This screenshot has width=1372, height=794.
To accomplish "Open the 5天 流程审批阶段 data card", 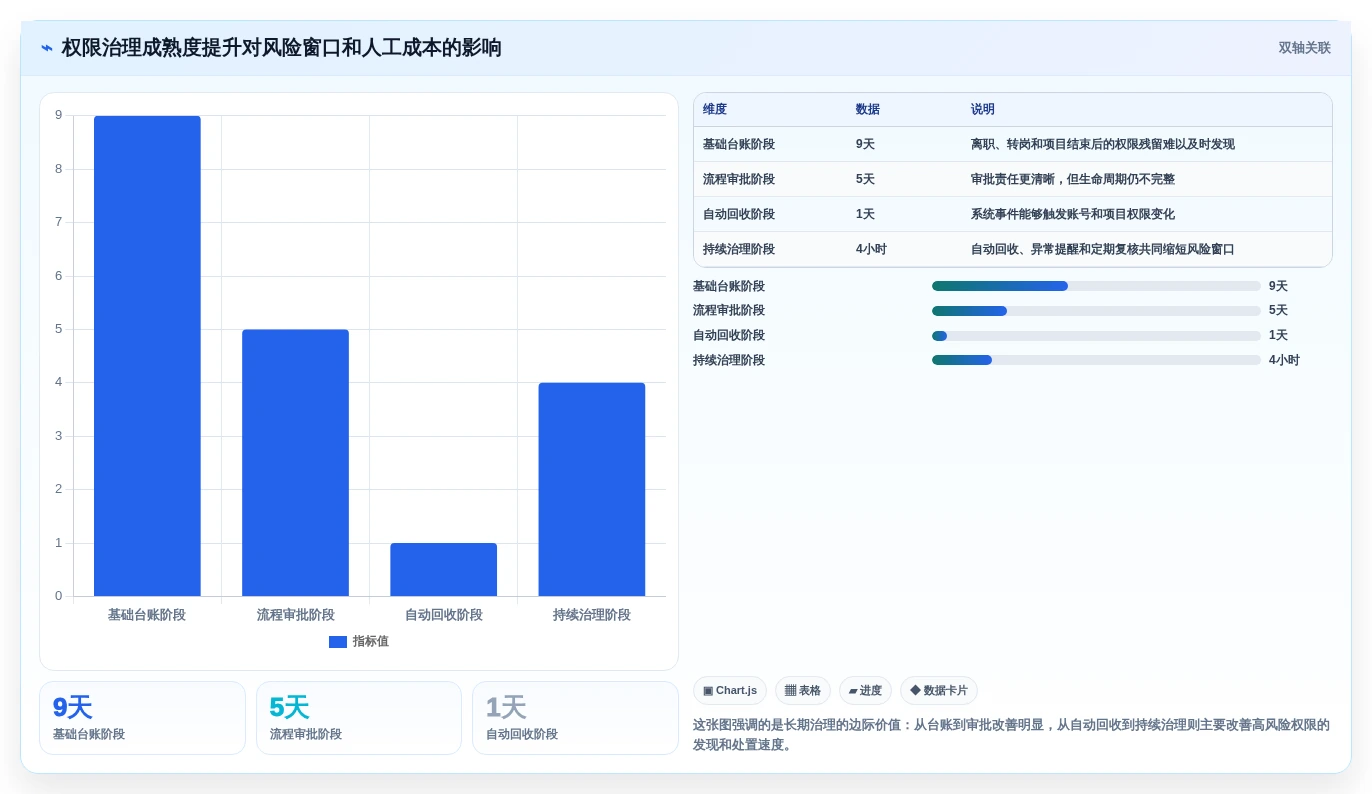I will coord(359,718).
